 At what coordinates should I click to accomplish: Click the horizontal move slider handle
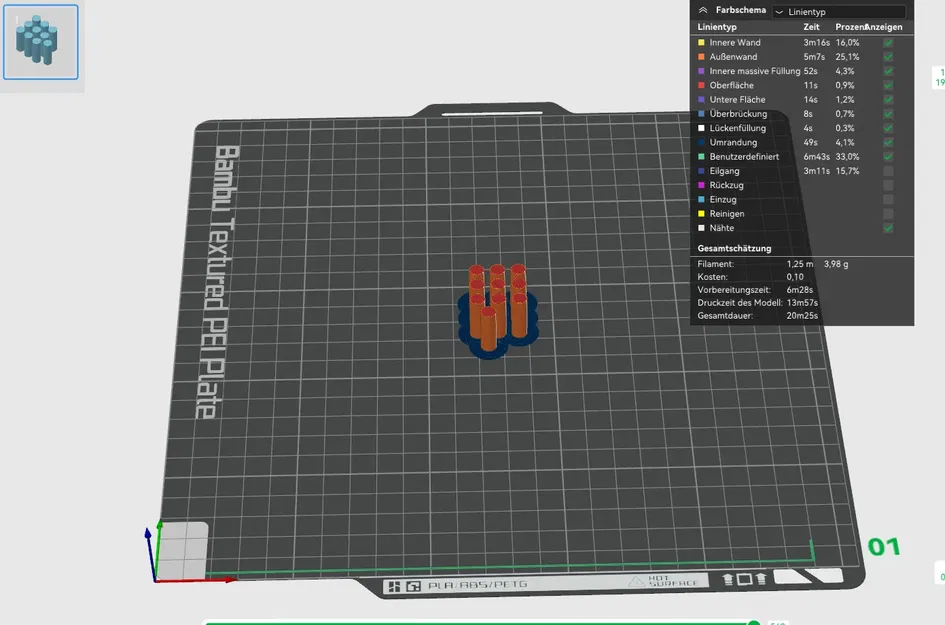pos(753,623)
